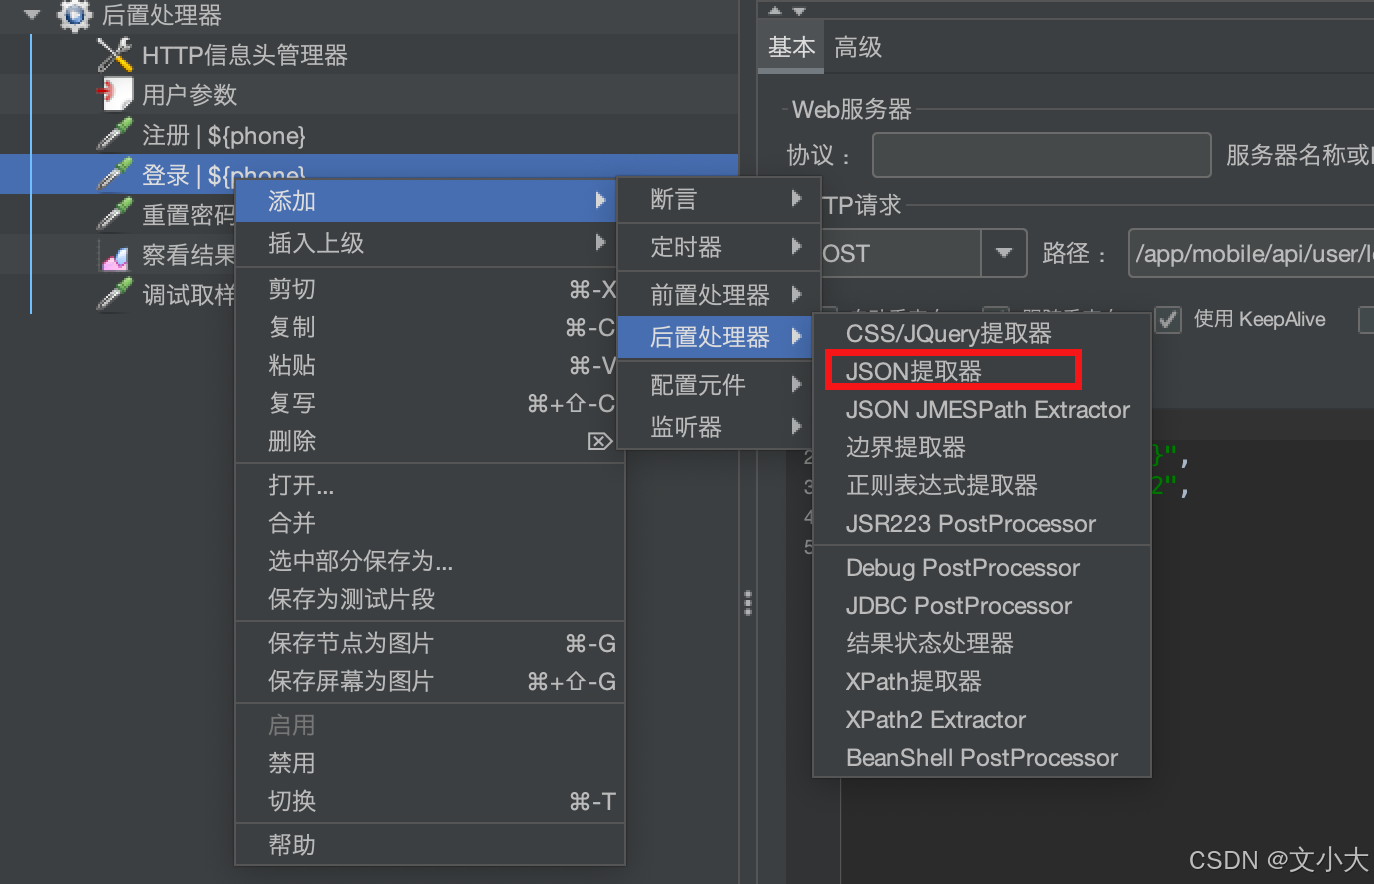Click inside the 协议 input field

[x=1041, y=155]
